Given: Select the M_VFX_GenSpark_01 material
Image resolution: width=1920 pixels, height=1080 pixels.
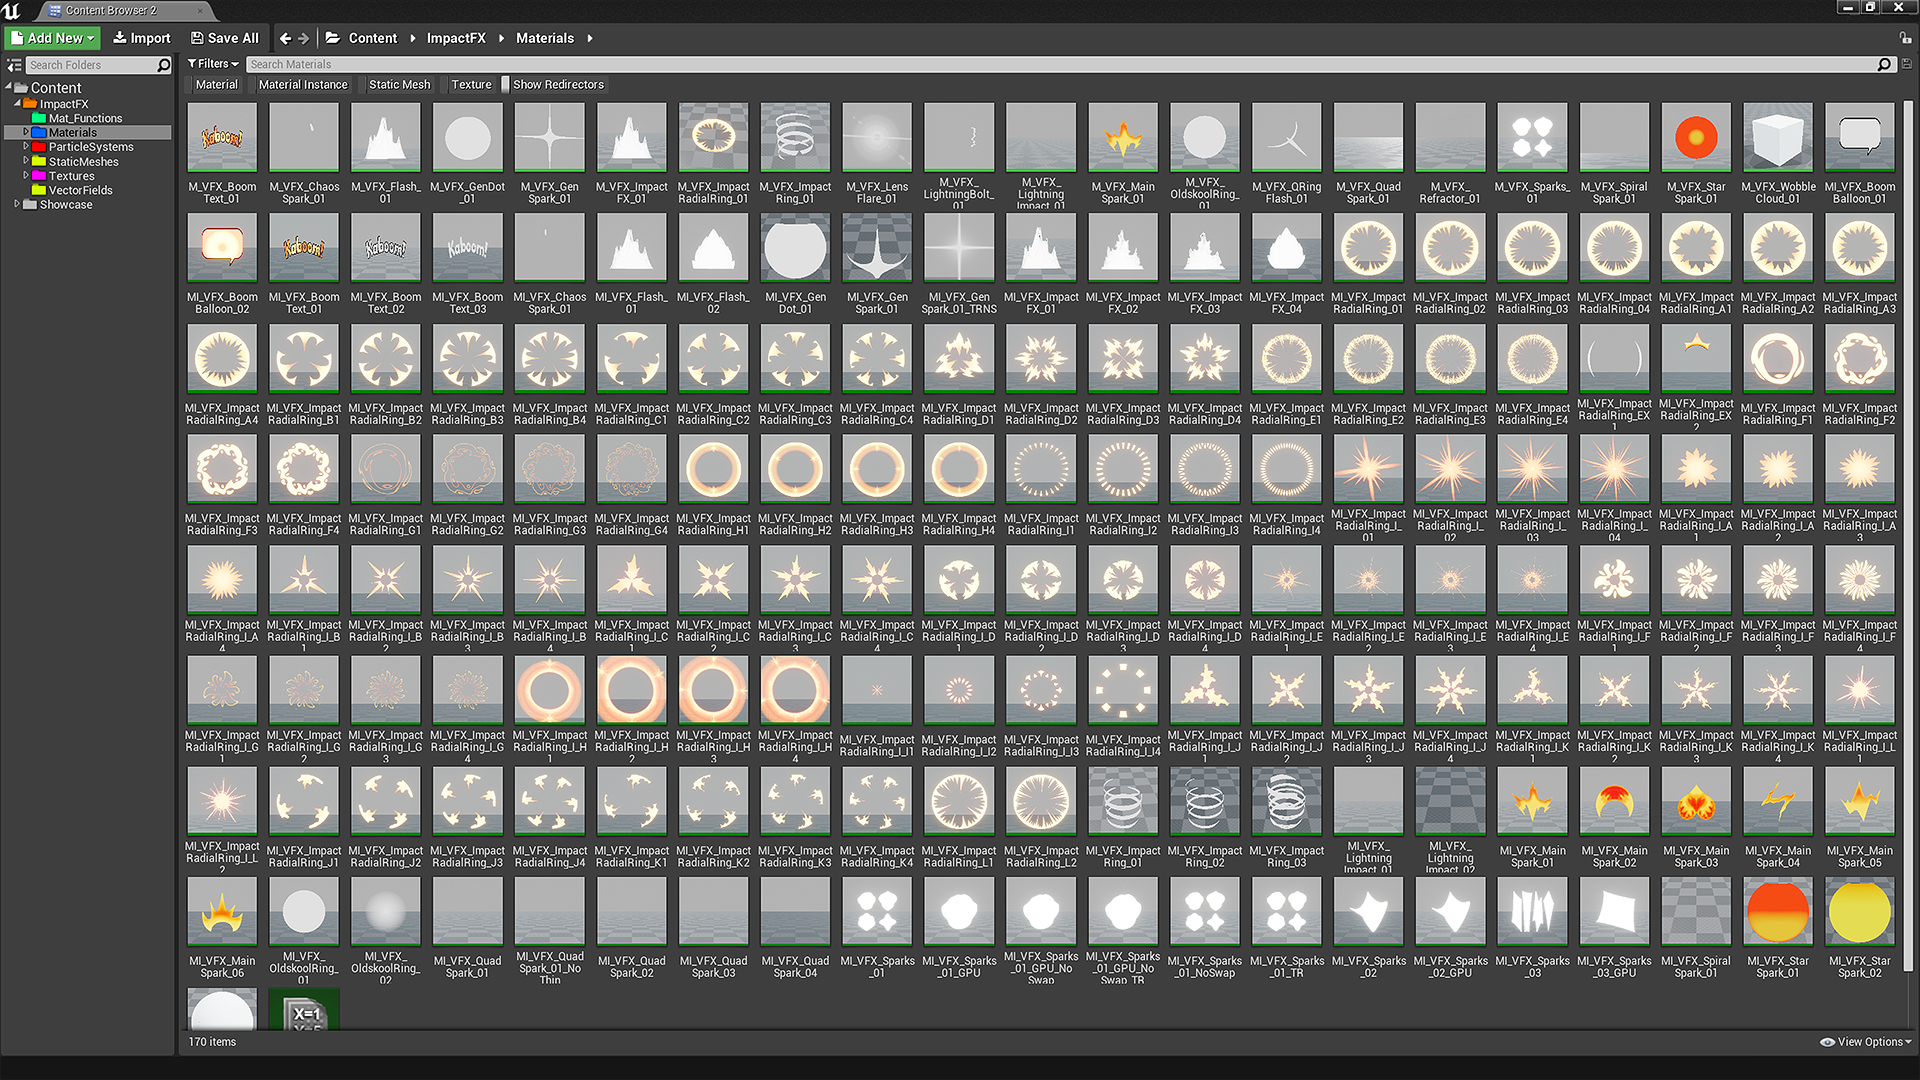Looking at the screenshot, I should coord(550,153).
